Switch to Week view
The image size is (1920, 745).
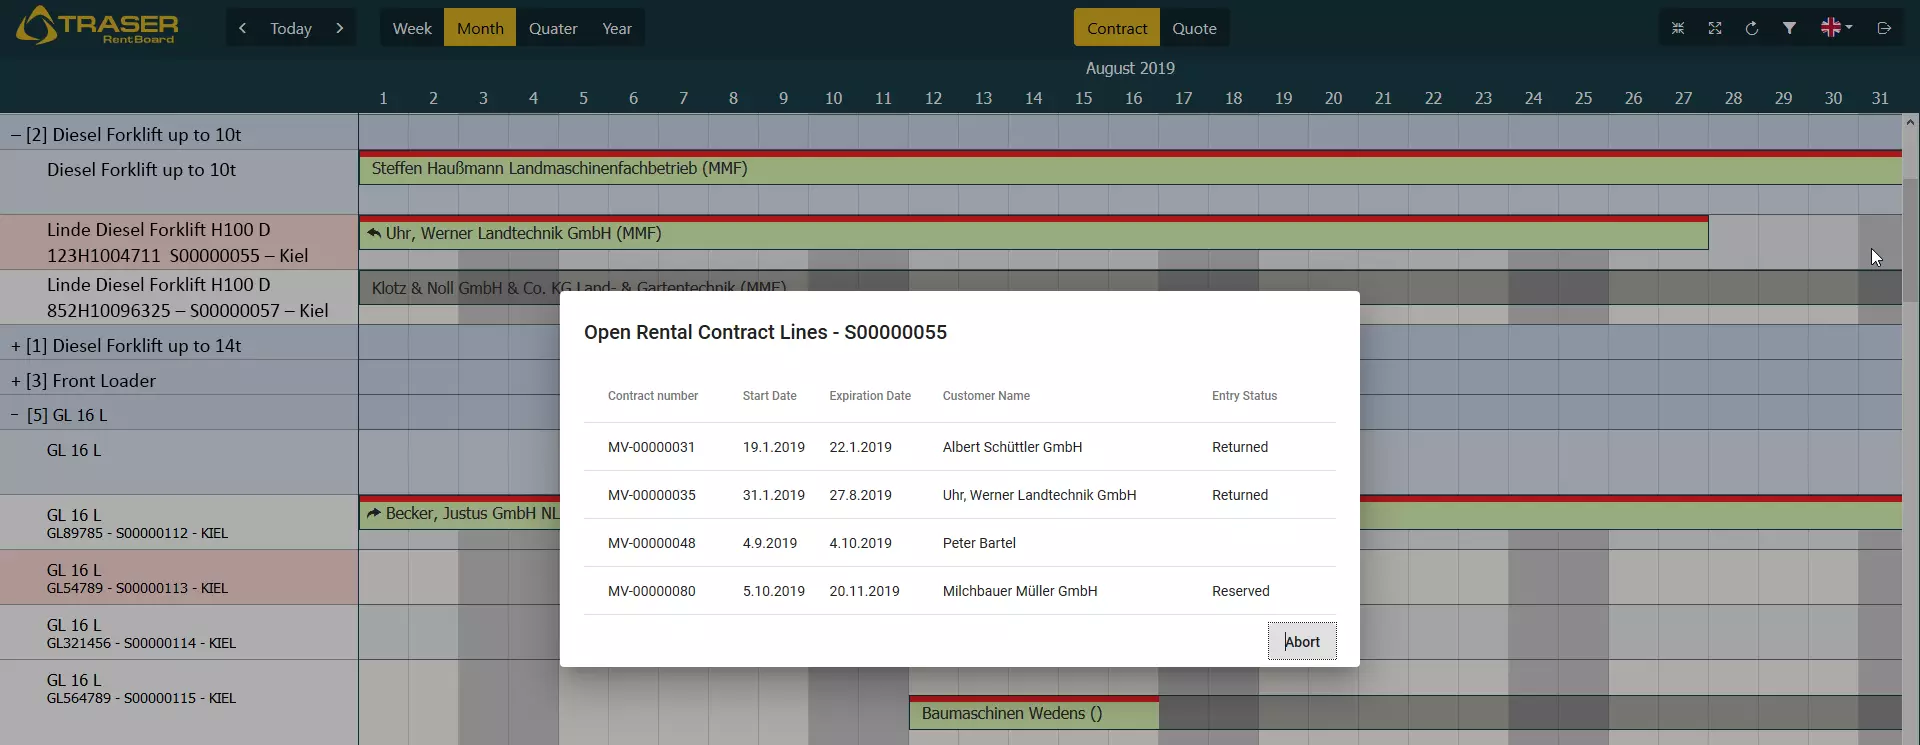tap(412, 28)
